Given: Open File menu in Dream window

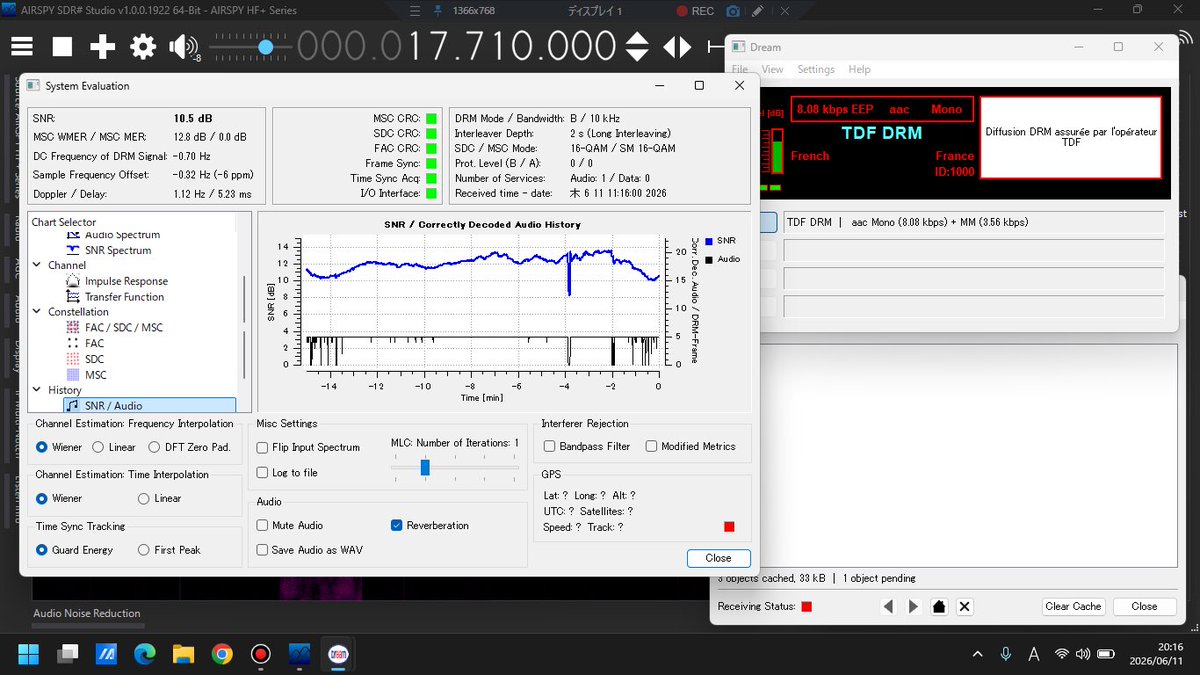Looking at the screenshot, I should click(x=739, y=70).
